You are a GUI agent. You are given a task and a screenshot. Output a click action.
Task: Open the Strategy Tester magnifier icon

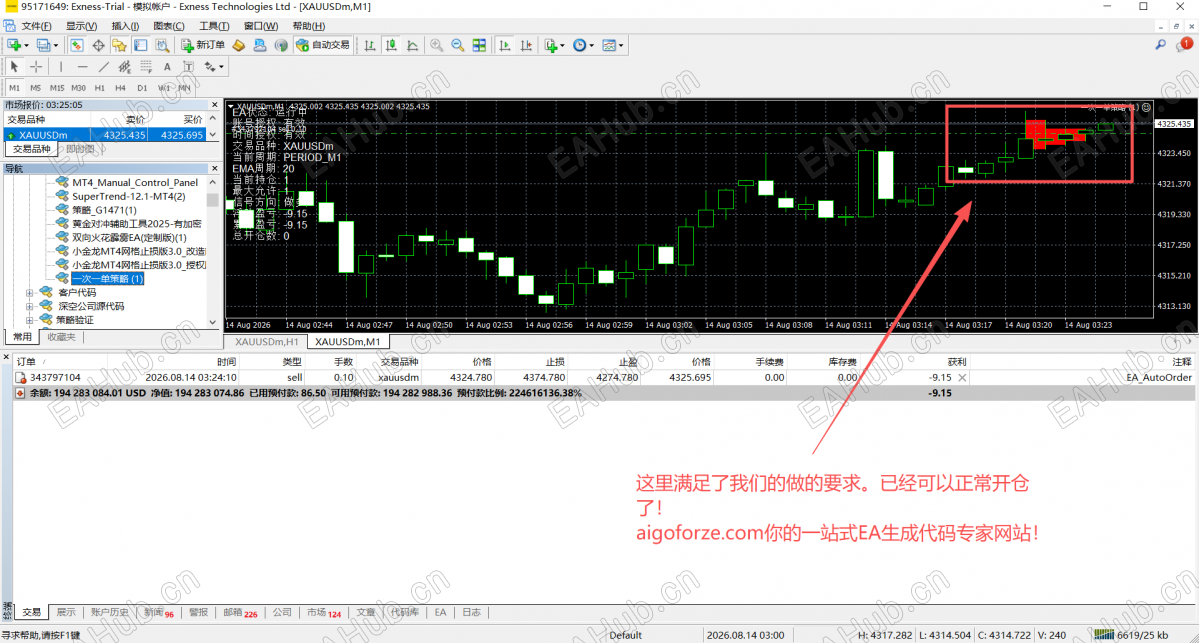click(162, 45)
